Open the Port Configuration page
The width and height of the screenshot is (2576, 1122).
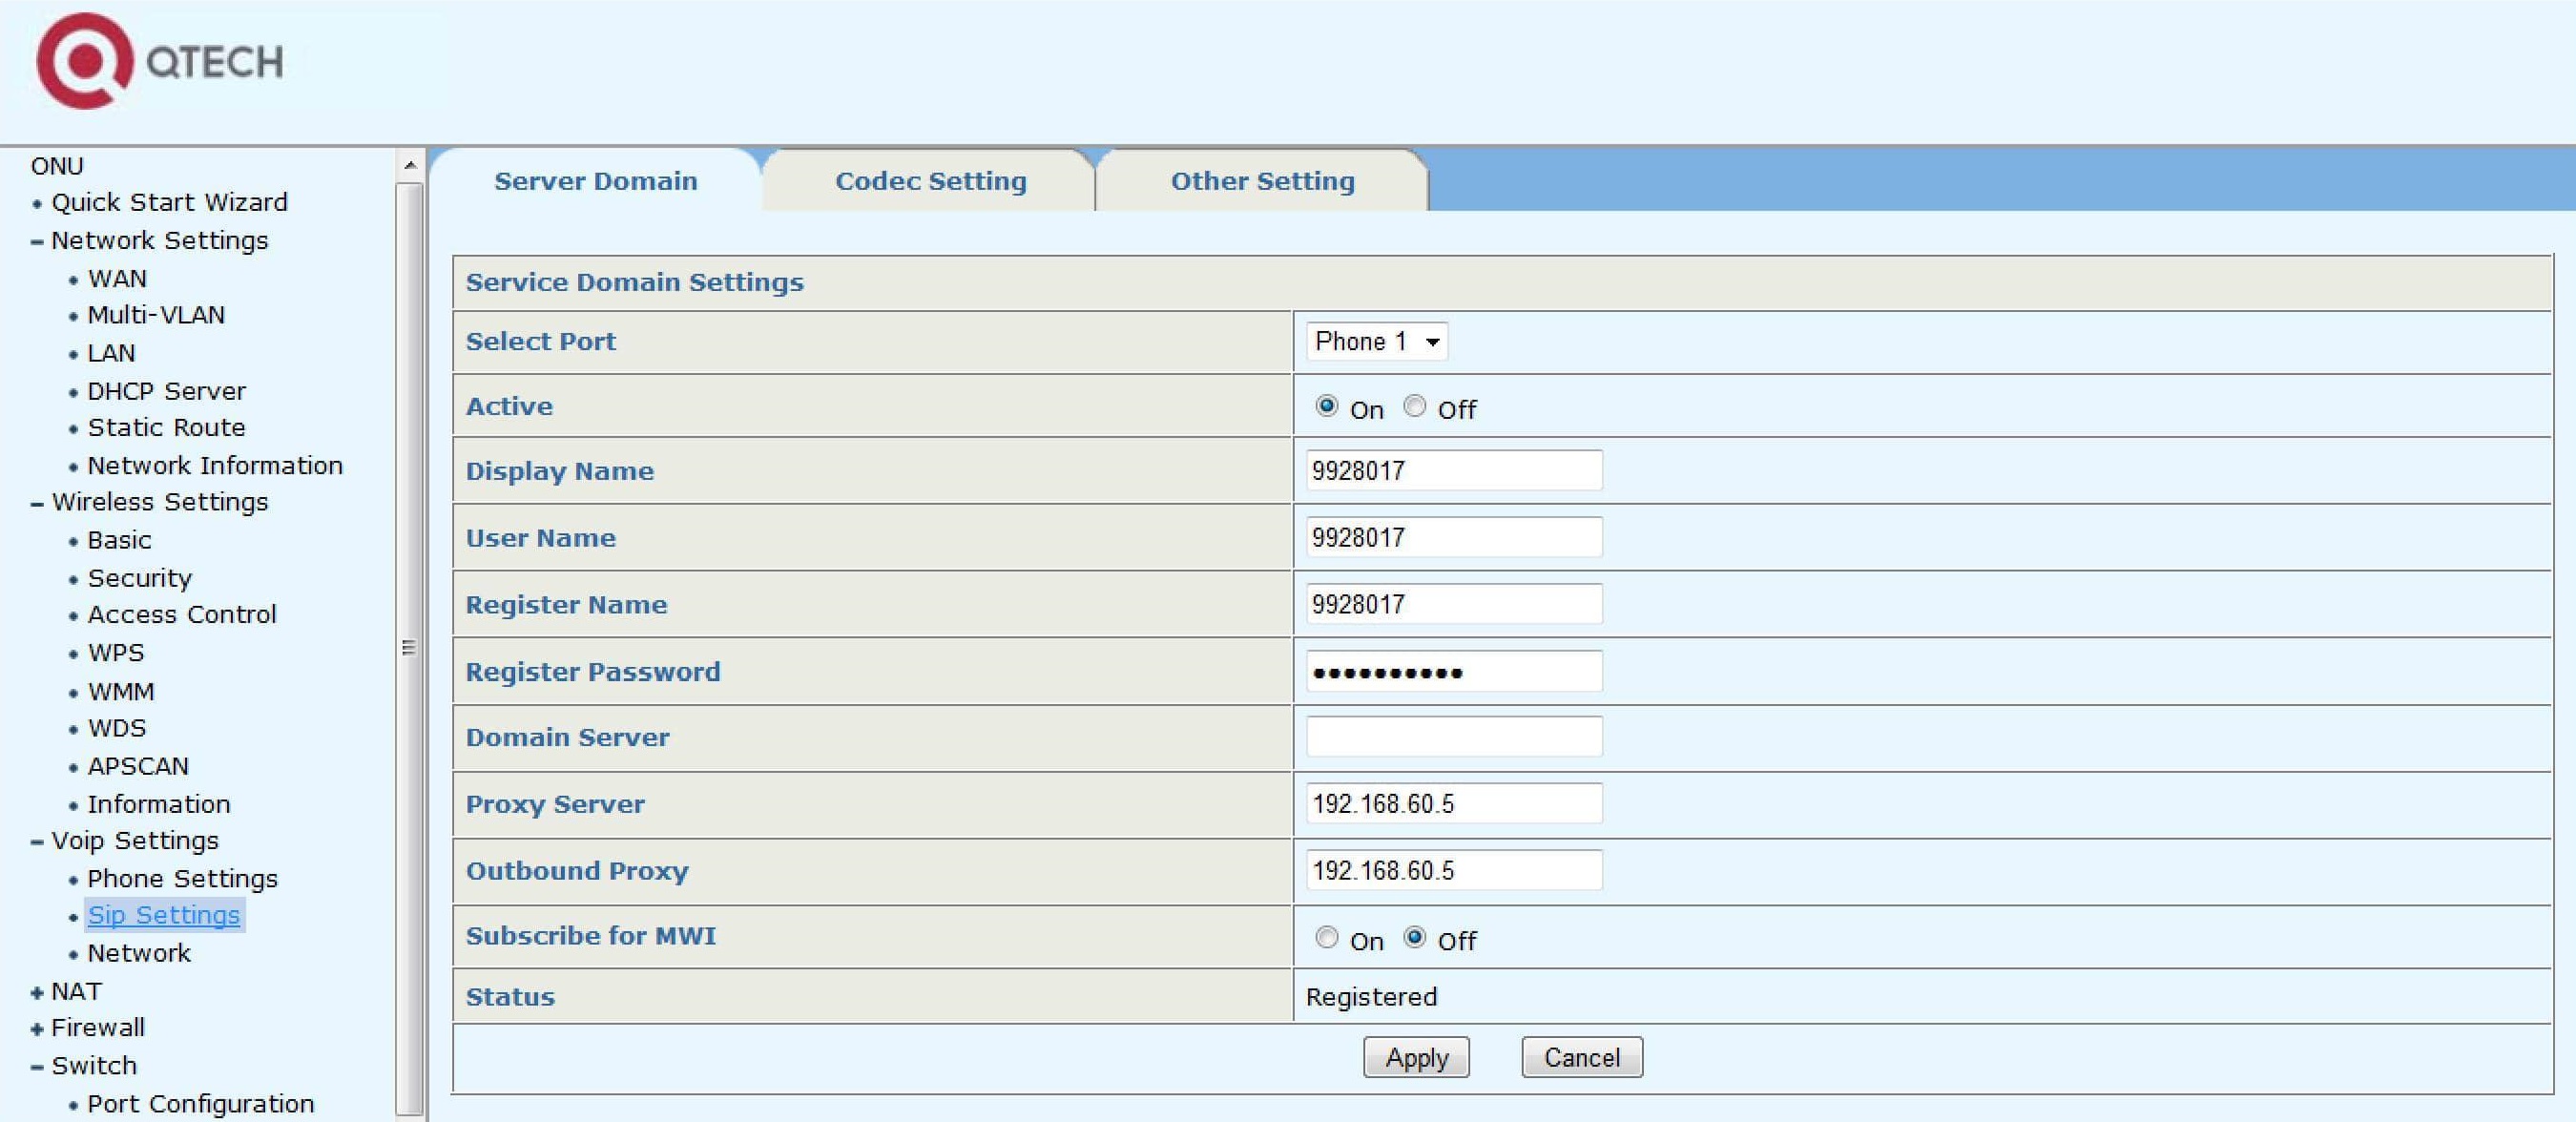(x=200, y=1104)
